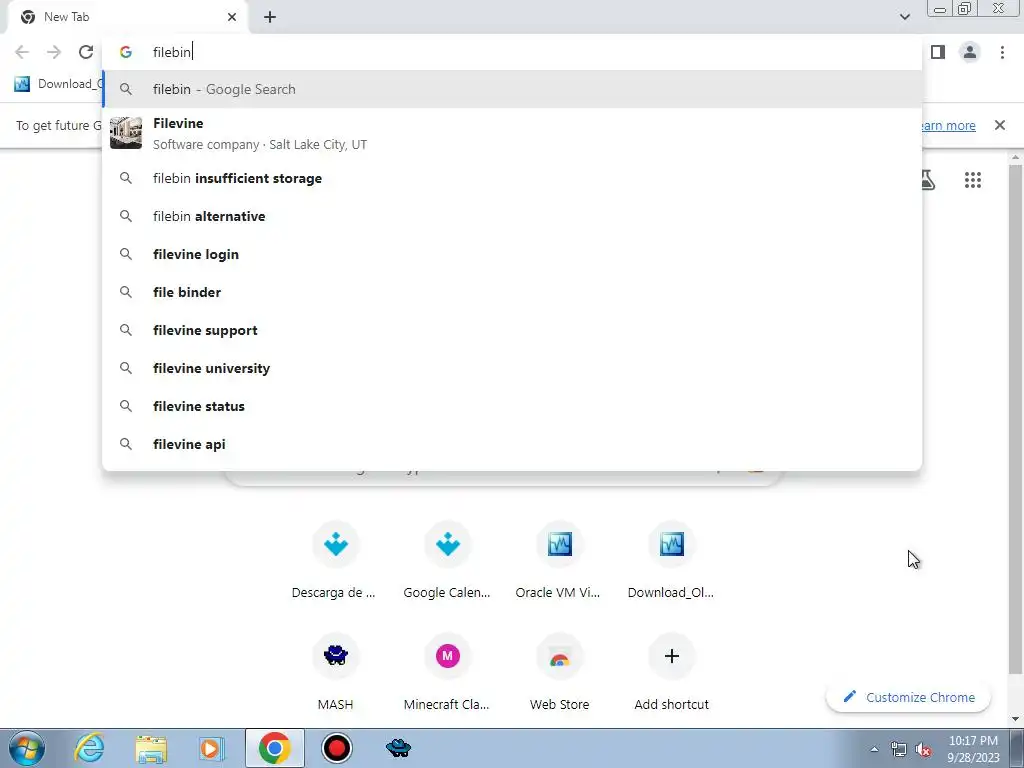Open the Oracle VM VirtualBox shortcut
The image size is (1024, 768).
pos(559,560)
